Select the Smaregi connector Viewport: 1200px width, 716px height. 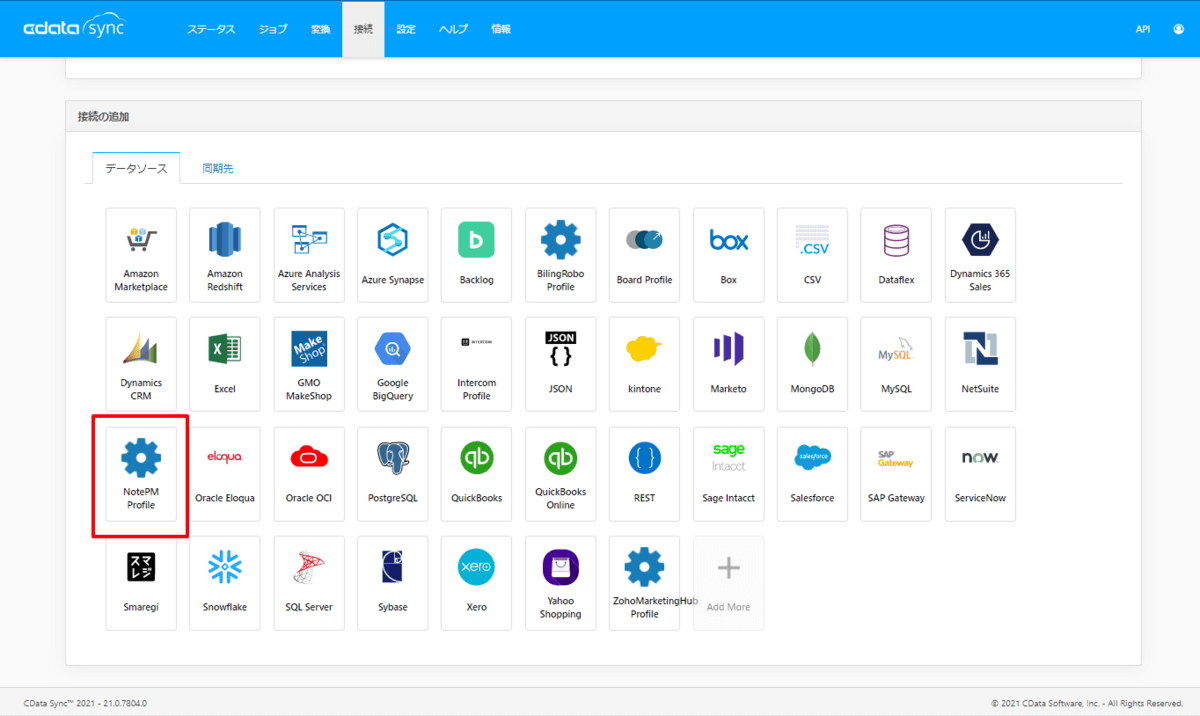(141, 583)
